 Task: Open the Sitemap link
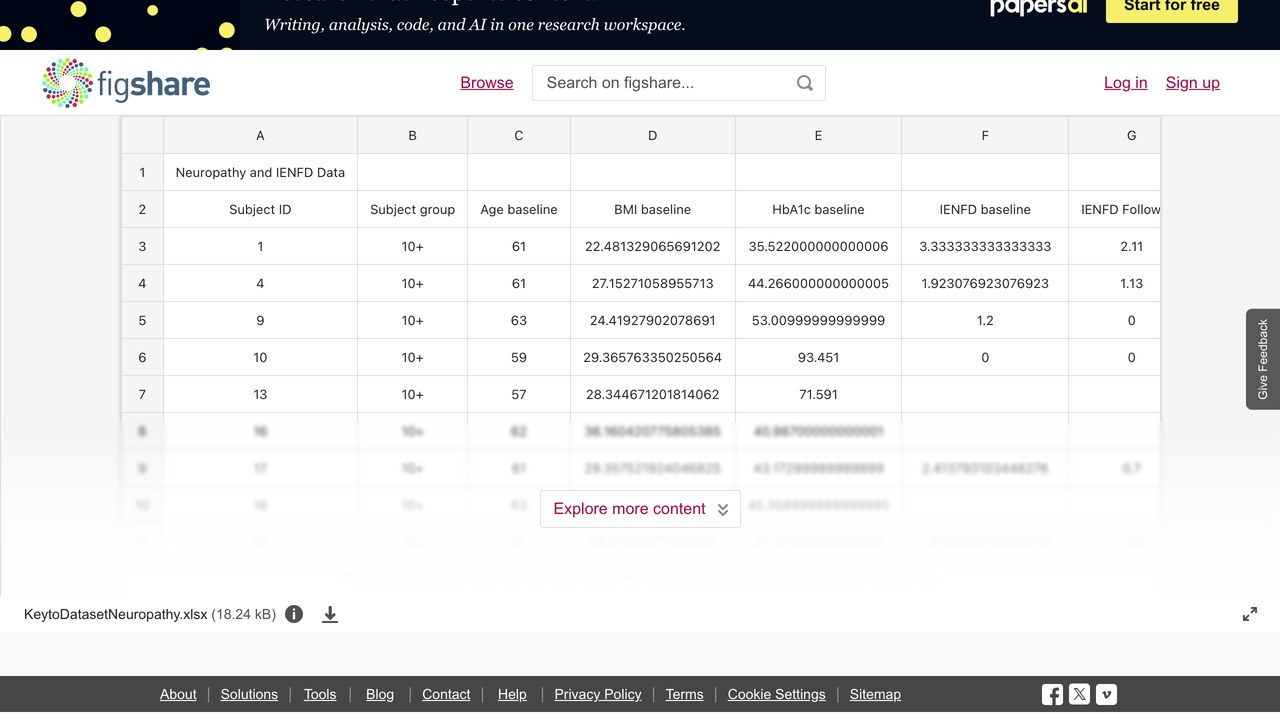click(x=875, y=694)
